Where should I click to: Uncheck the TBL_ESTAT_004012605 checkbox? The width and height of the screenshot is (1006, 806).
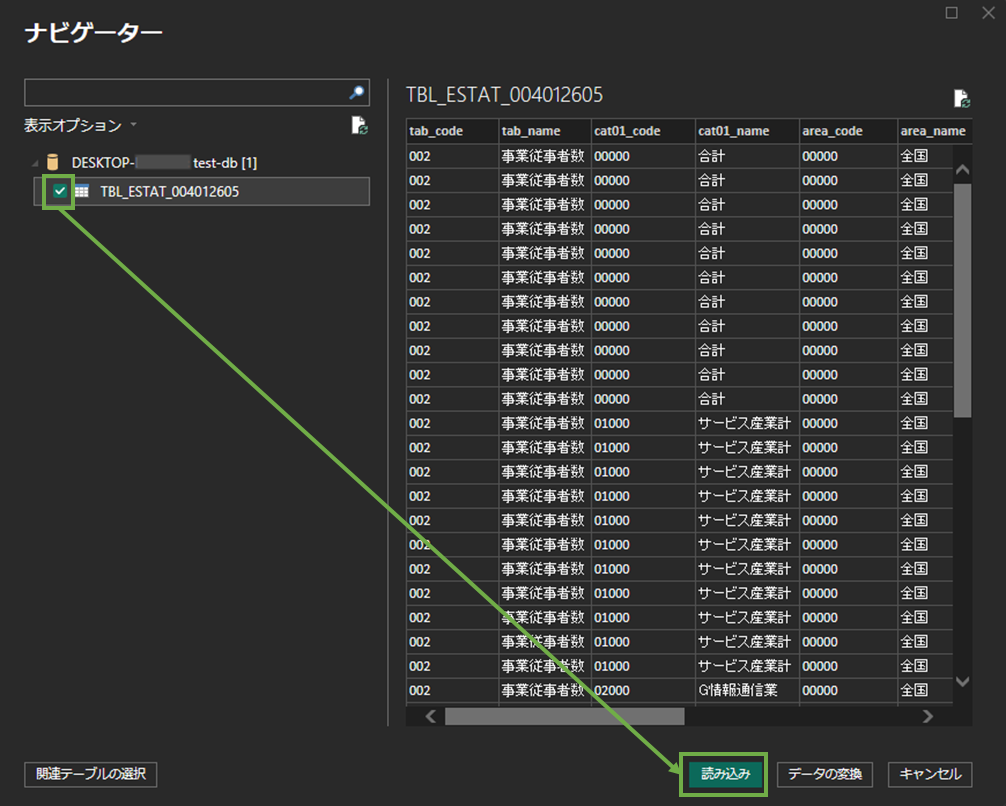coord(60,191)
